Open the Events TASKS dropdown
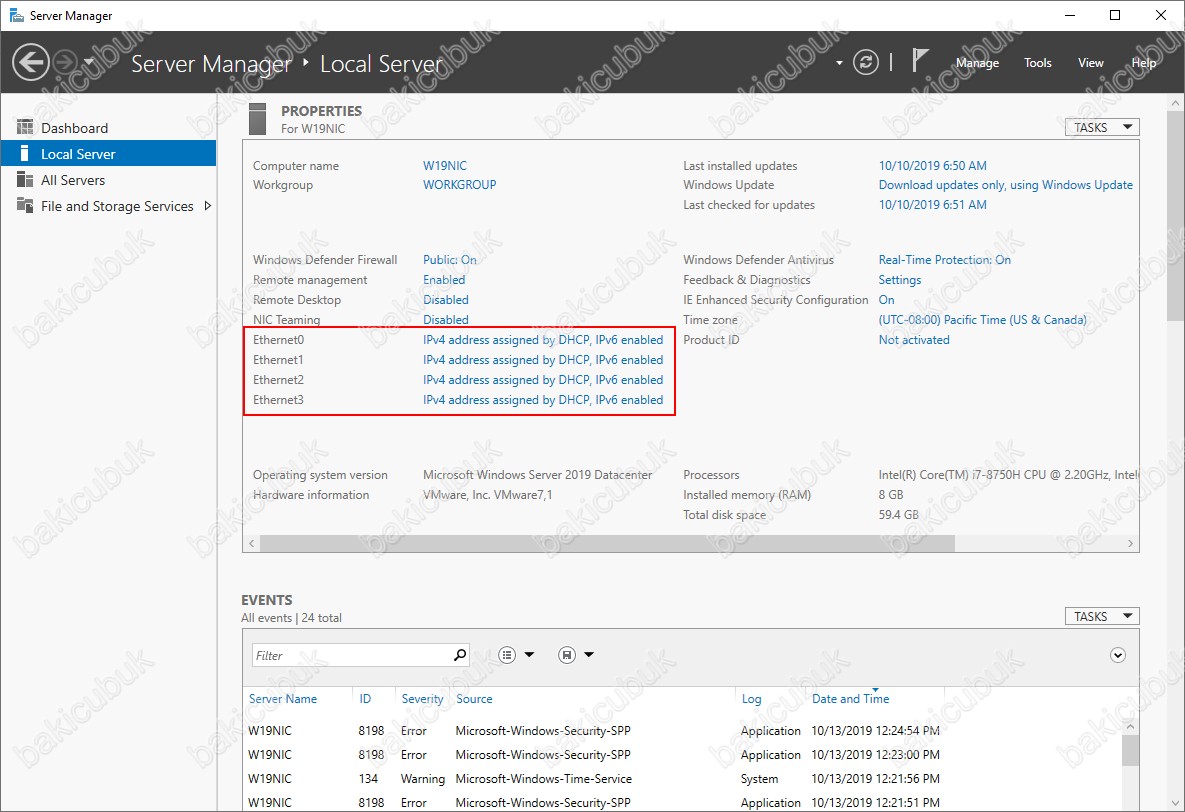This screenshot has height=812, width=1185. pyautogui.click(x=1102, y=616)
